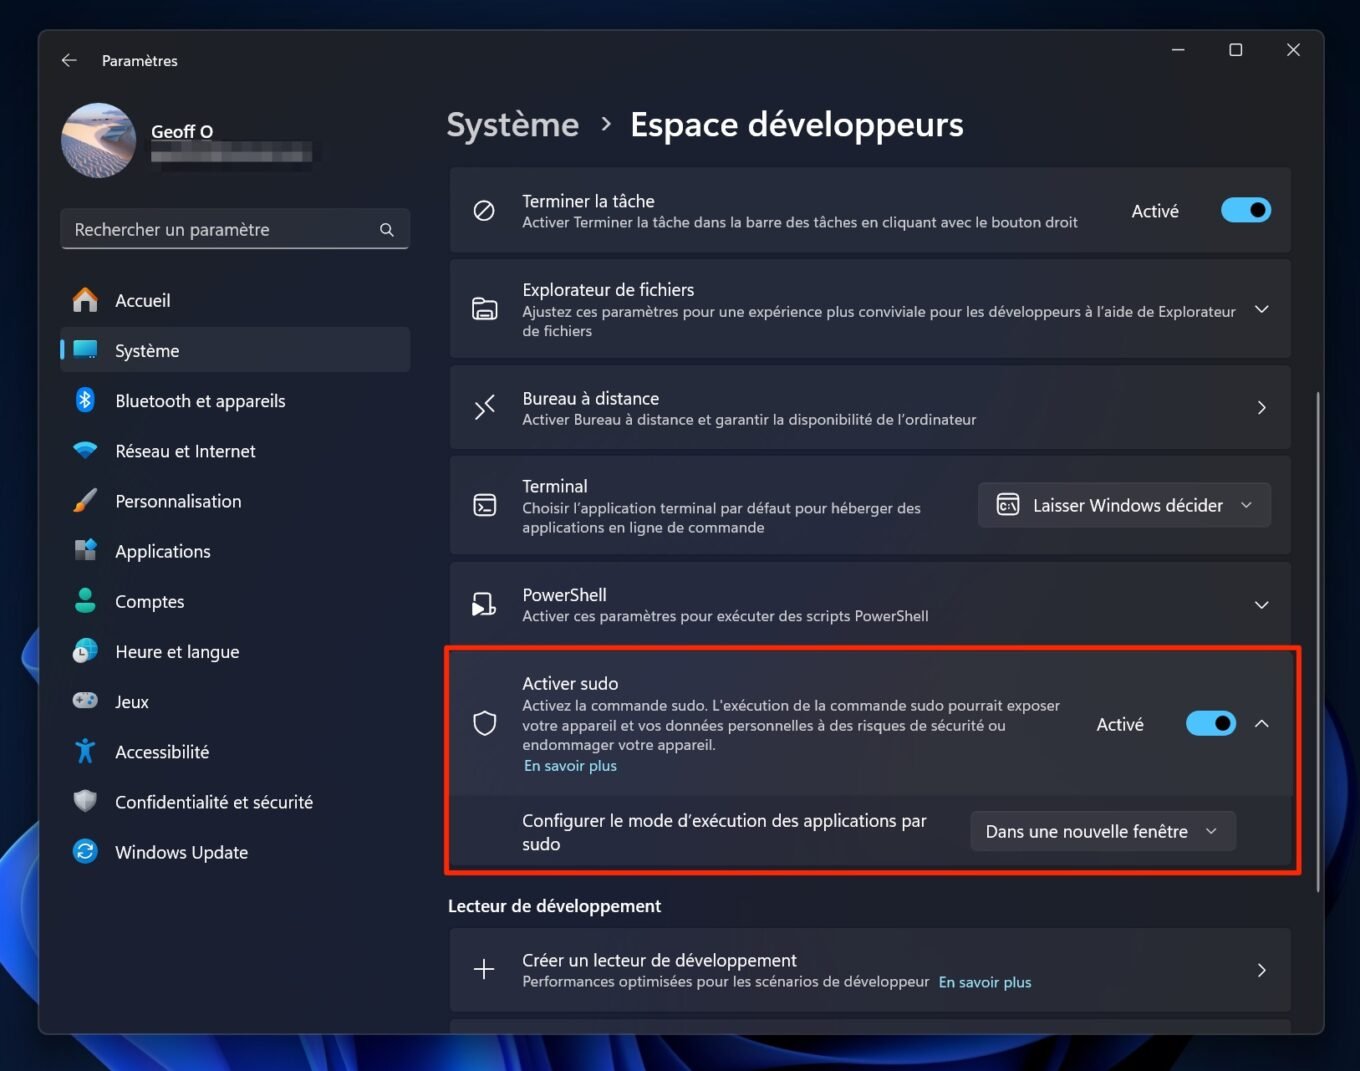Click the Confidentialité et sécurité shield icon

(x=86, y=801)
